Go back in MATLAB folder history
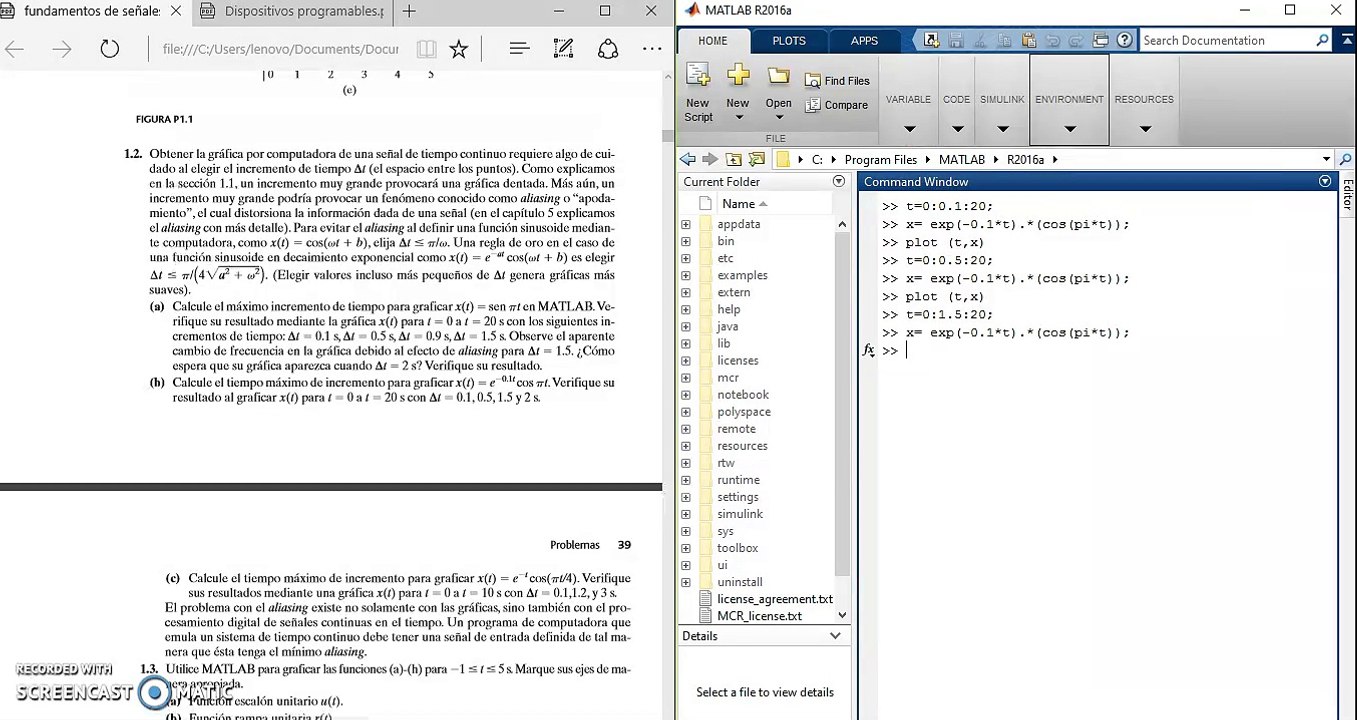 click(x=688, y=160)
